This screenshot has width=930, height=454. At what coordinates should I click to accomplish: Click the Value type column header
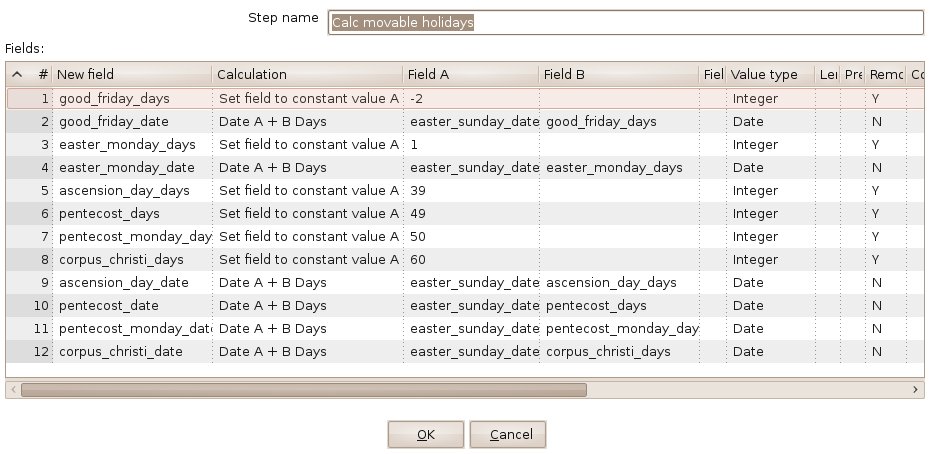(x=770, y=74)
